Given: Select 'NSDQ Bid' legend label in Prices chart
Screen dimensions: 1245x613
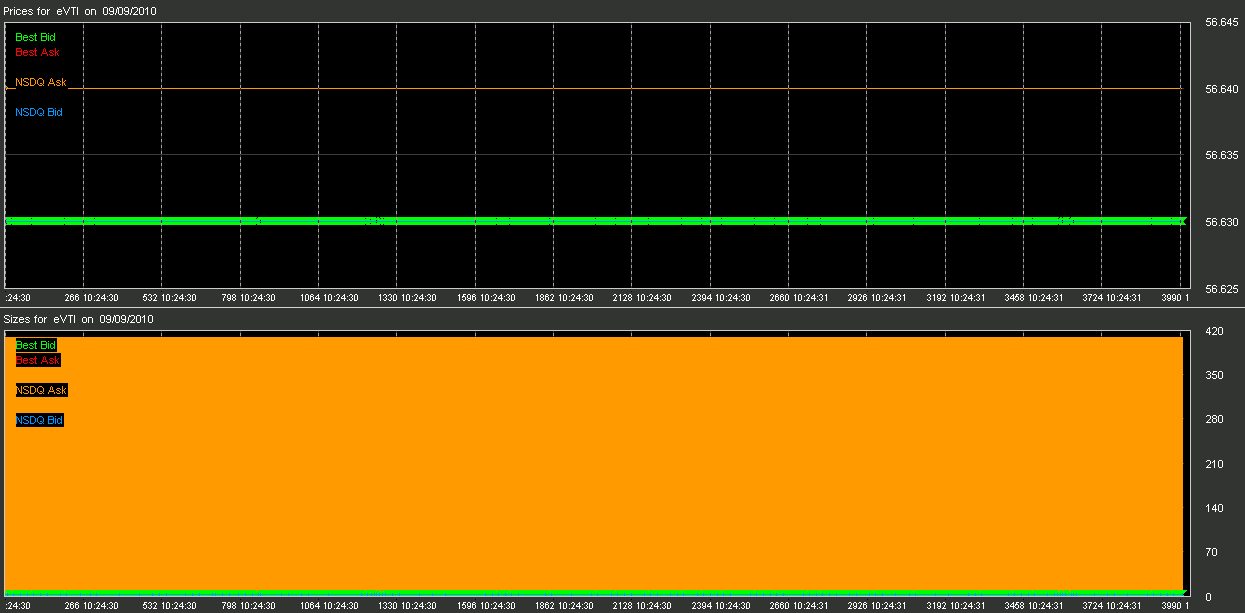Looking at the screenshot, I should 39,112.
